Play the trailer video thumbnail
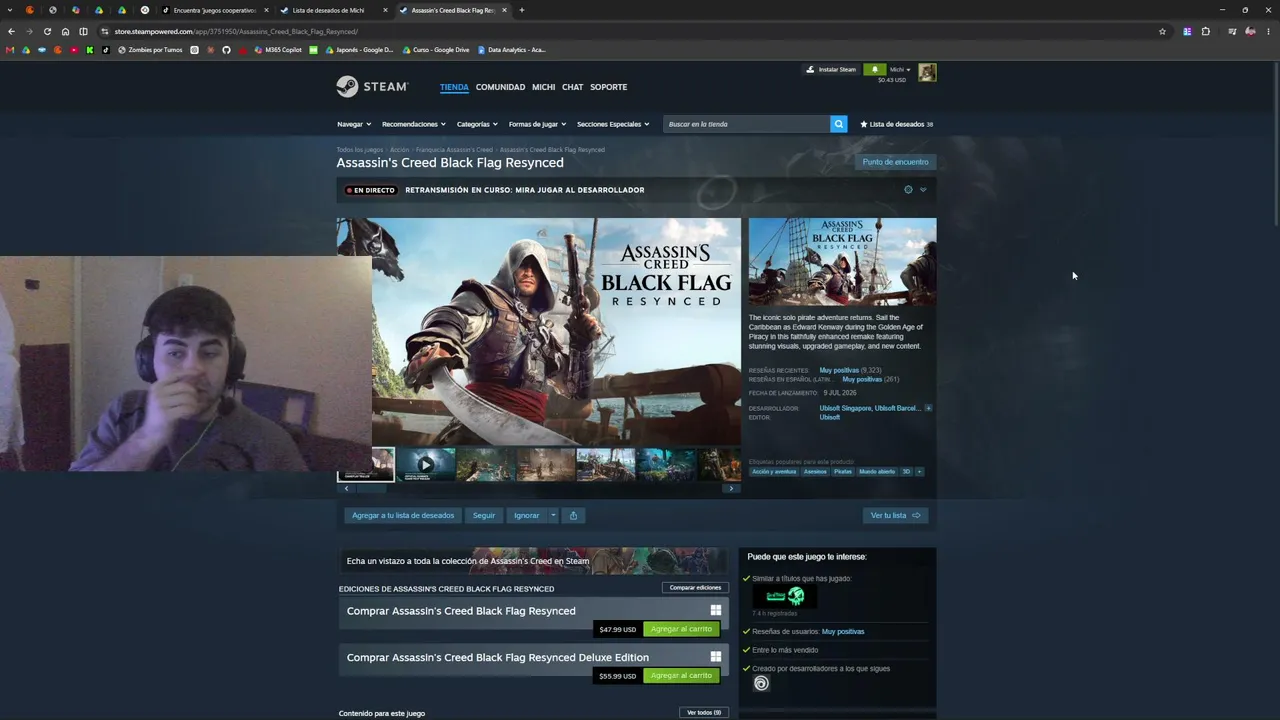Screen dimensions: 1280x720 426,464
